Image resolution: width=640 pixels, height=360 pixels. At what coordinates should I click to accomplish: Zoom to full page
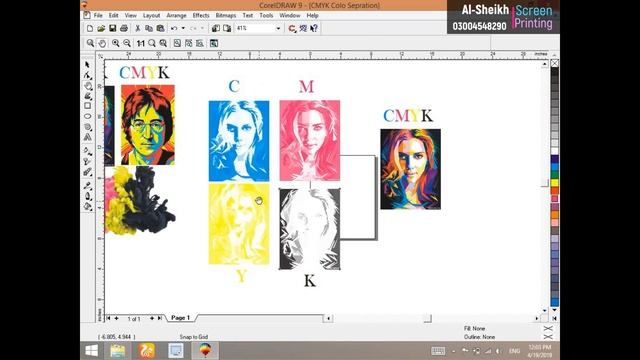click(177, 43)
